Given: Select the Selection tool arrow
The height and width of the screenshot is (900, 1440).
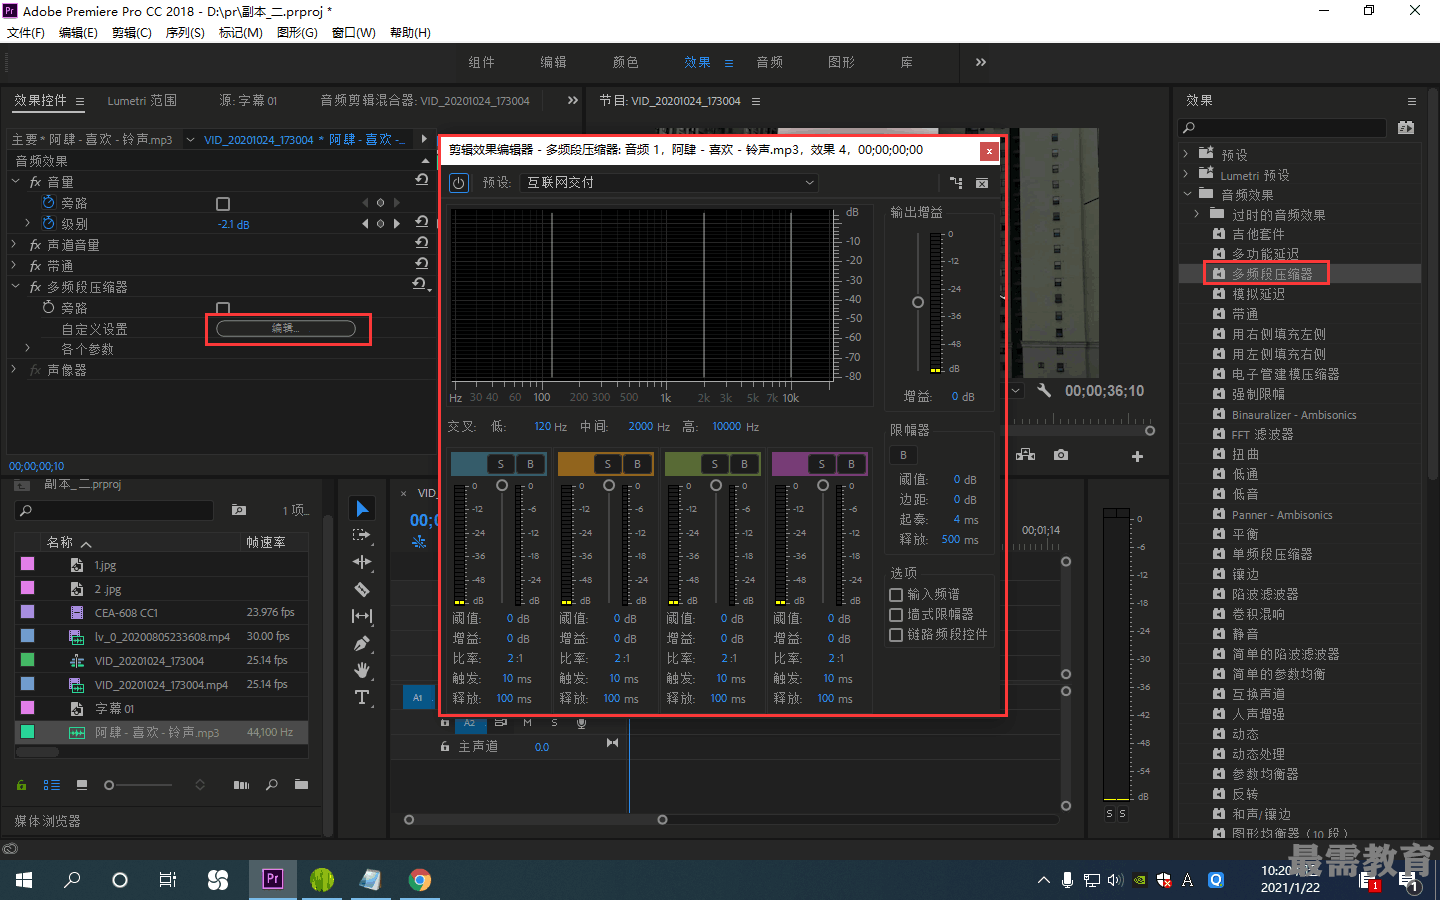Looking at the screenshot, I should (x=362, y=509).
